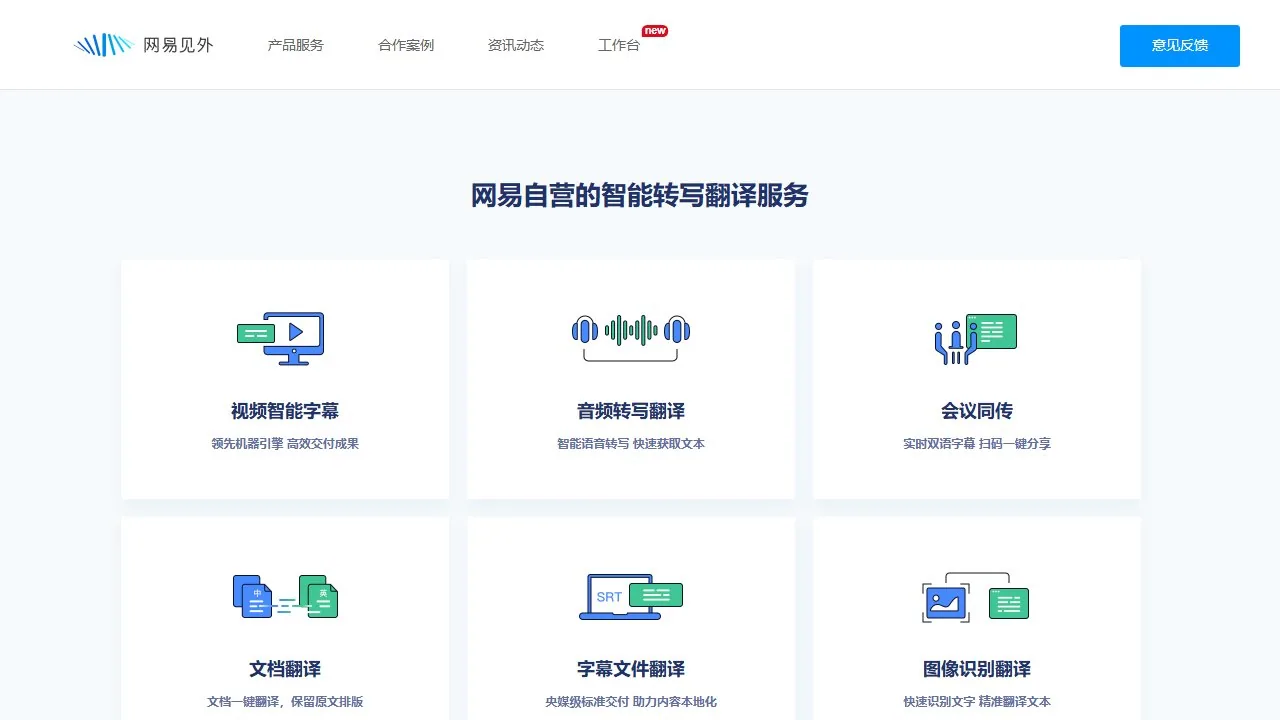Click the 网易见外 wave logo icon
The height and width of the screenshot is (720, 1280).
tap(104, 45)
